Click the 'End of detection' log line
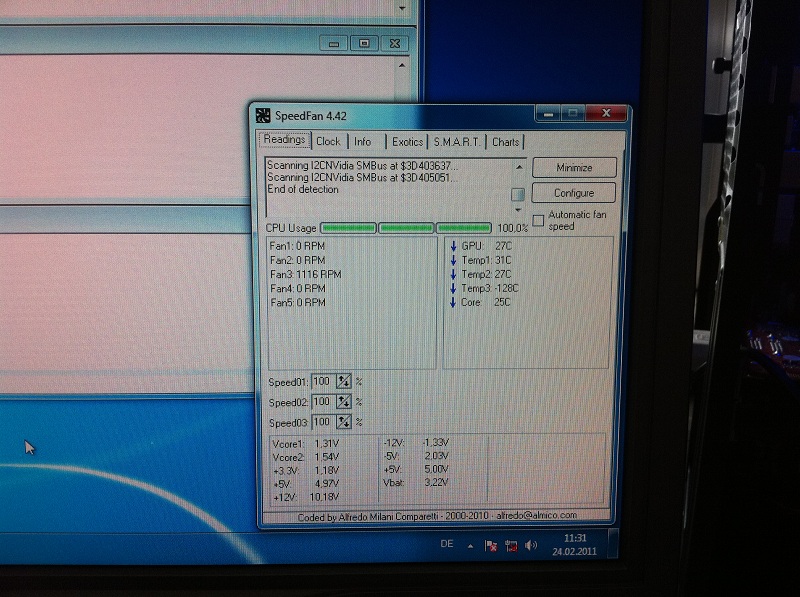Viewport: 800px width, 597px height. pyautogui.click(x=303, y=189)
